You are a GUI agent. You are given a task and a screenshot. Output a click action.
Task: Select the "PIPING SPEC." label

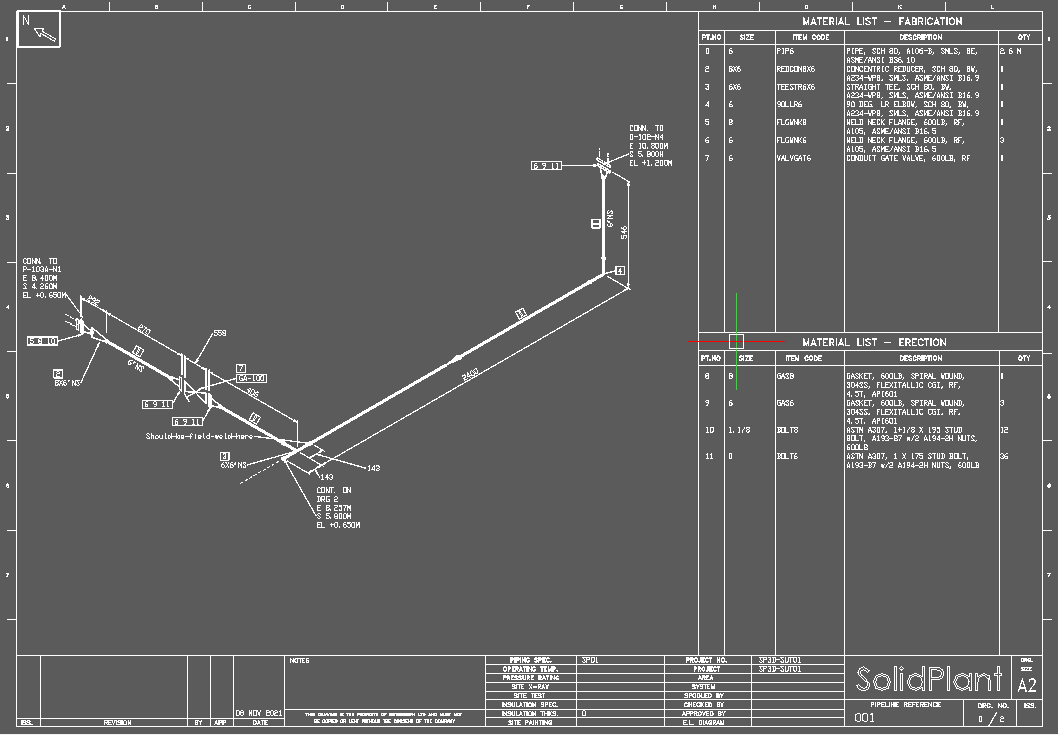tap(530, 660)
